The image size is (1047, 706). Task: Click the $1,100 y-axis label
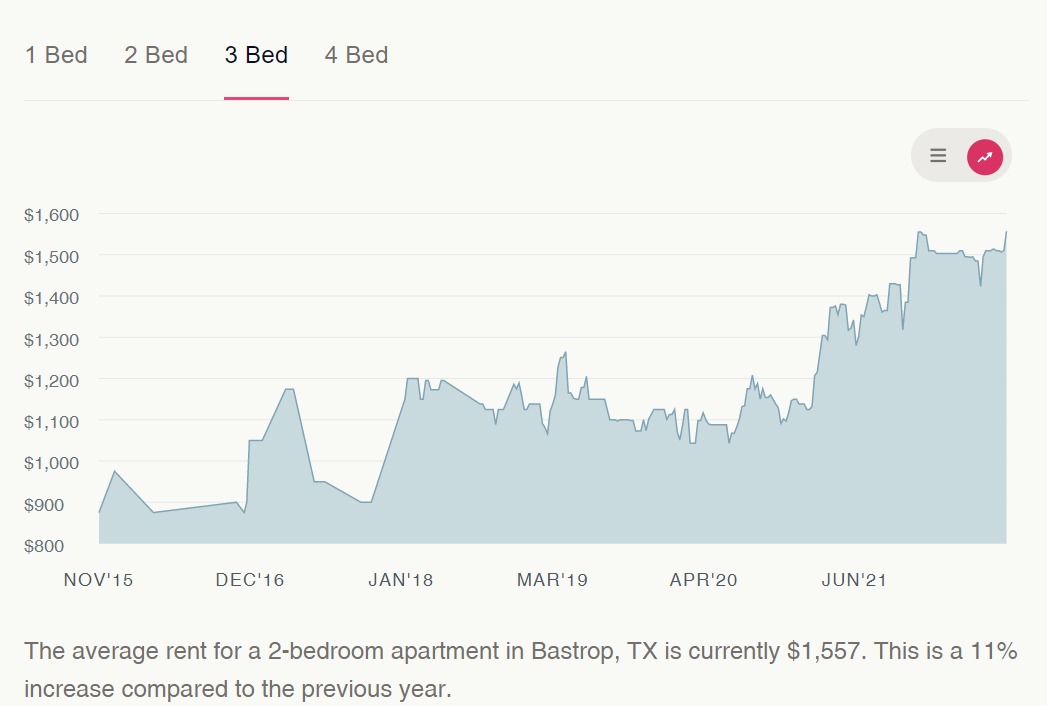tap(51, 422)
